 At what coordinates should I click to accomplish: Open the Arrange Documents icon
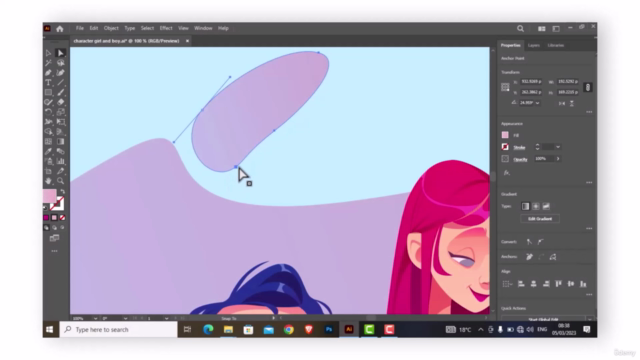click(542, 29)
